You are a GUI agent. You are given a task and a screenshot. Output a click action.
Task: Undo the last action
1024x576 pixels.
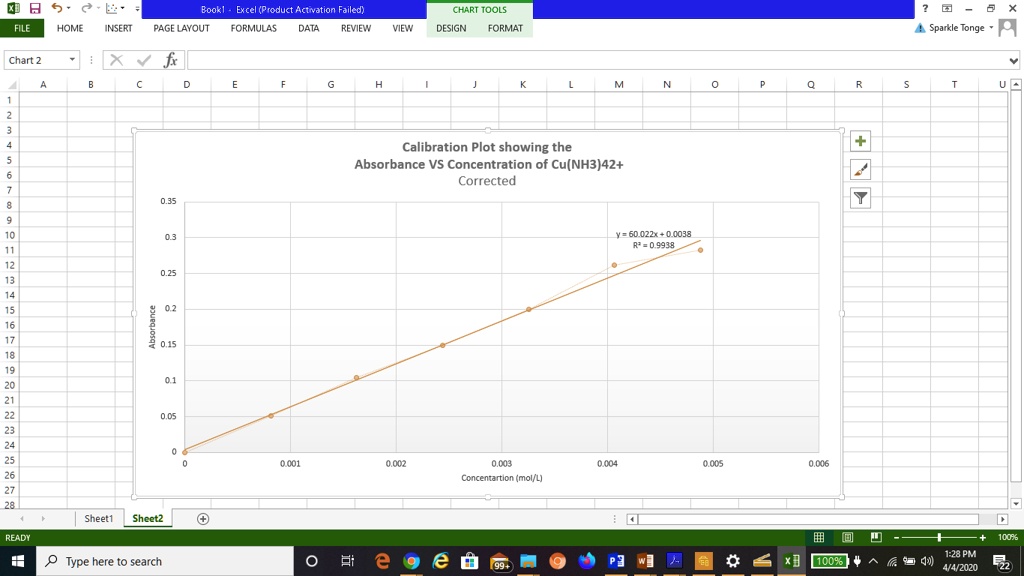tap(56, 8)
